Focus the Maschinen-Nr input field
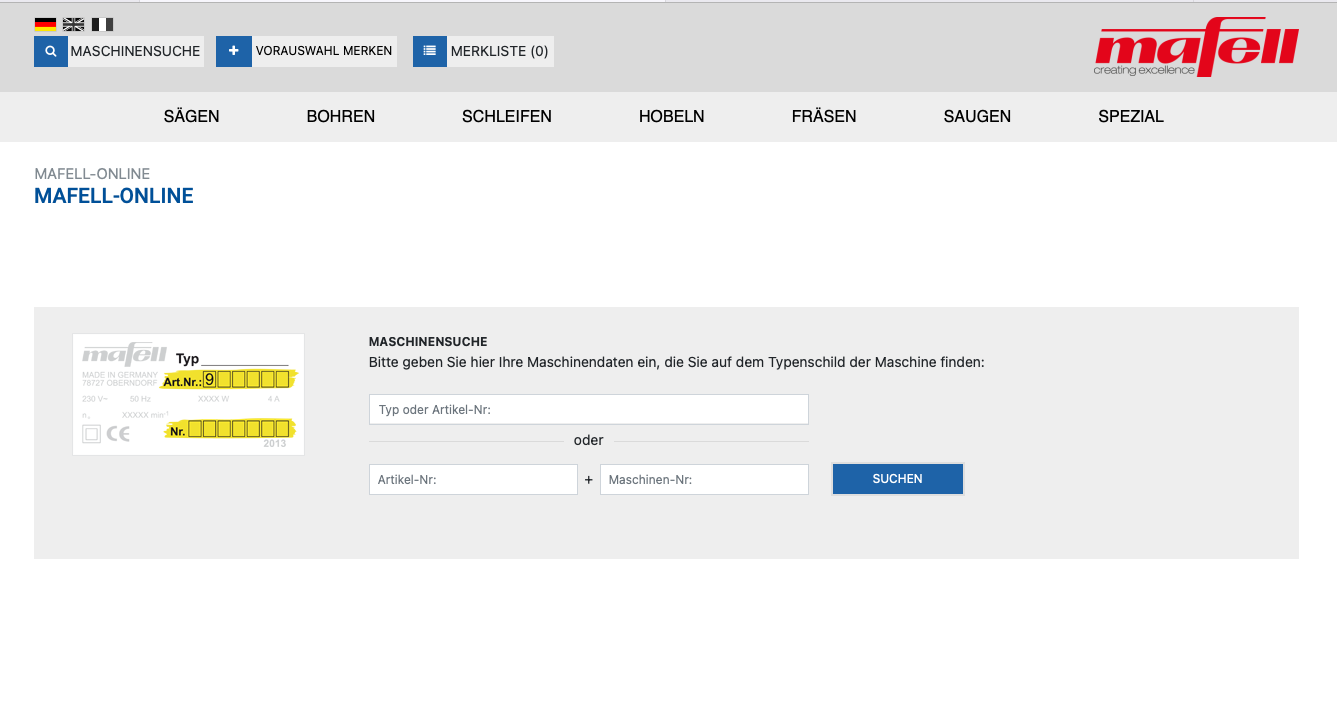The height and width of the screenshot is (714, 1337). (704, 480)
